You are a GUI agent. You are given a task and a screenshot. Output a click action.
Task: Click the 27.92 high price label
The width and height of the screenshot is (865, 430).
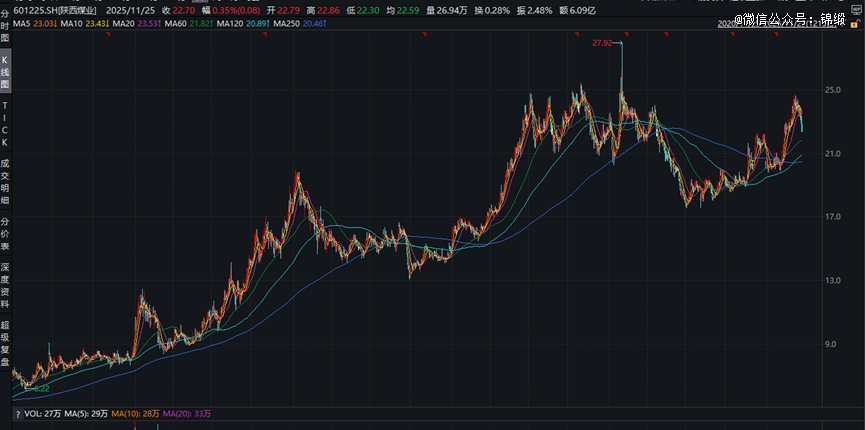click(x=602, y=44)
